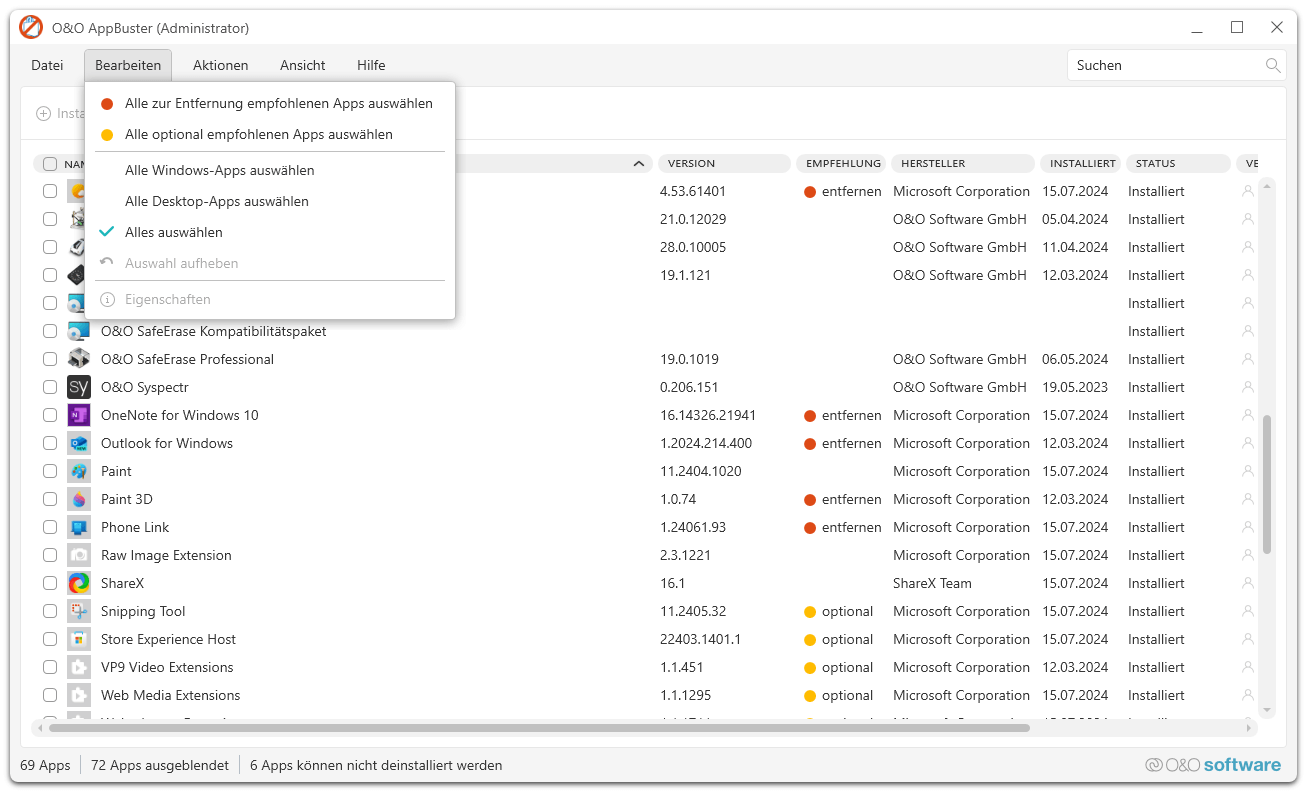The height and width of the screenshot is (792, 1307).
Task: Click the Raw Image Extension icon
Action: click(x=79, y=555)
